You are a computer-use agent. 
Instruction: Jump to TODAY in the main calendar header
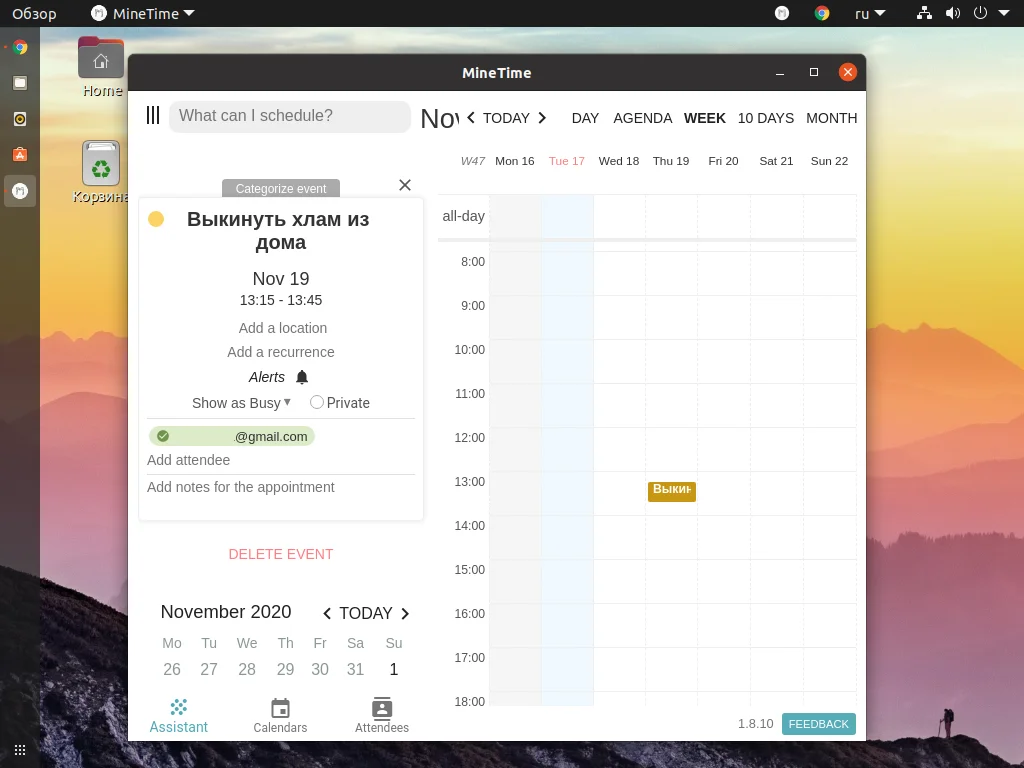coord(506,118)
